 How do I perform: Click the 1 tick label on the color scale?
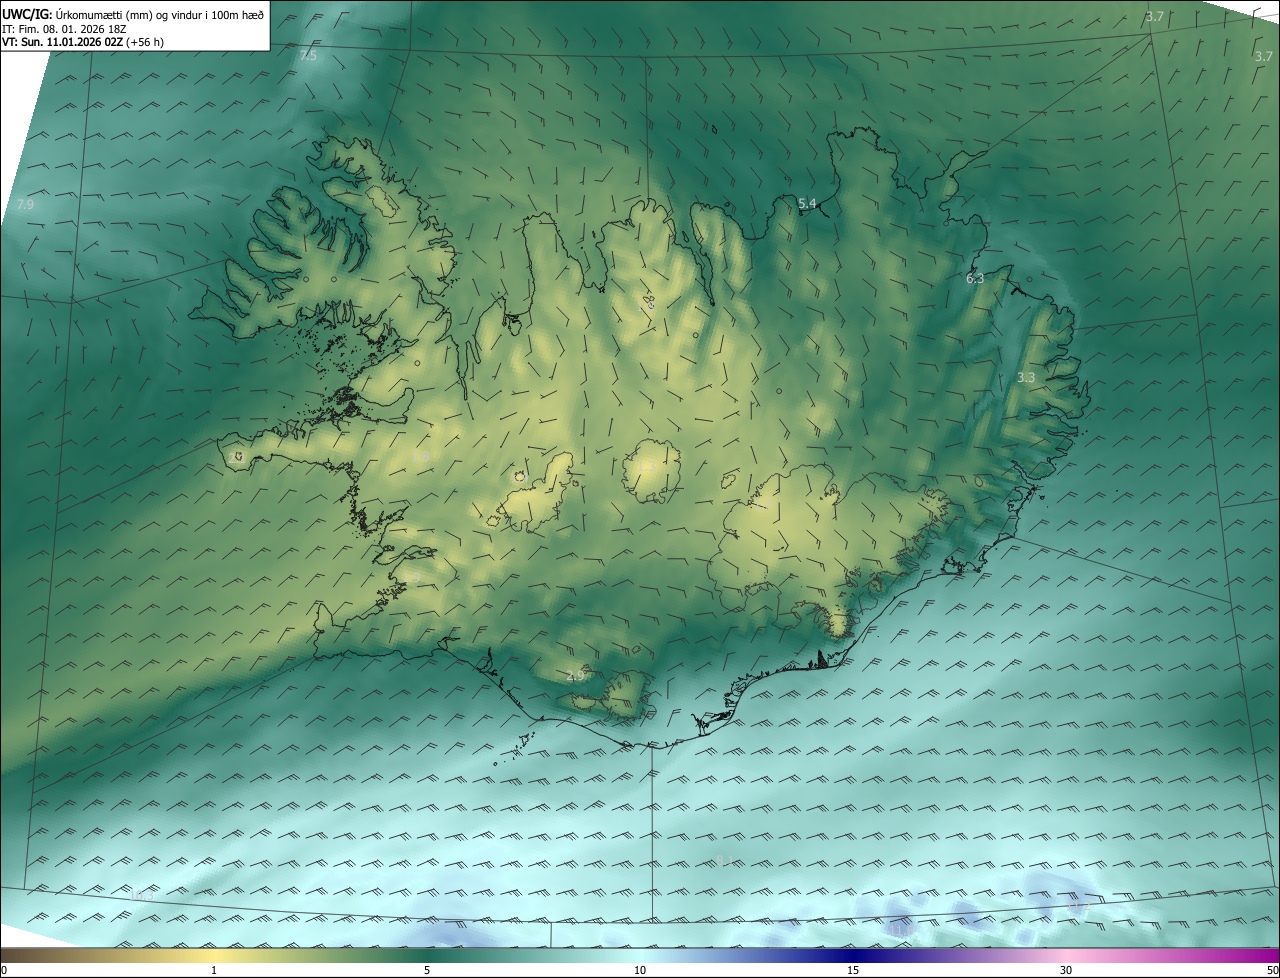coord(214,970)
